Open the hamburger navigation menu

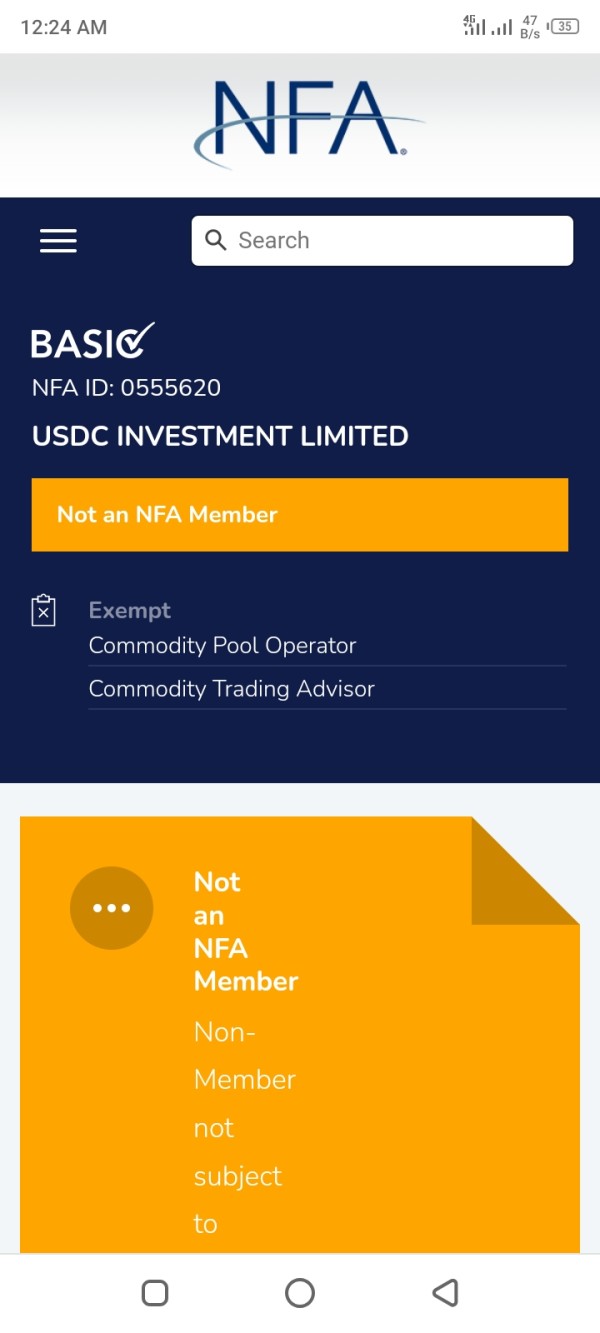(58, 241)
